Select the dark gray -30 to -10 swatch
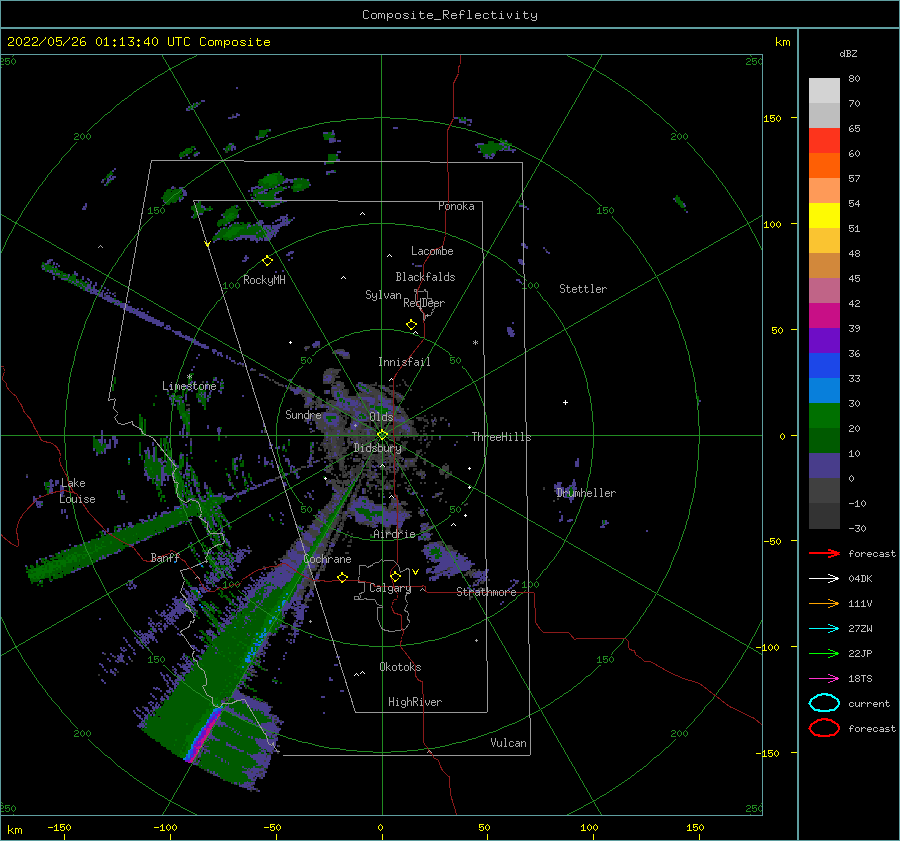900x841 pixels. [x=824, y=516]
